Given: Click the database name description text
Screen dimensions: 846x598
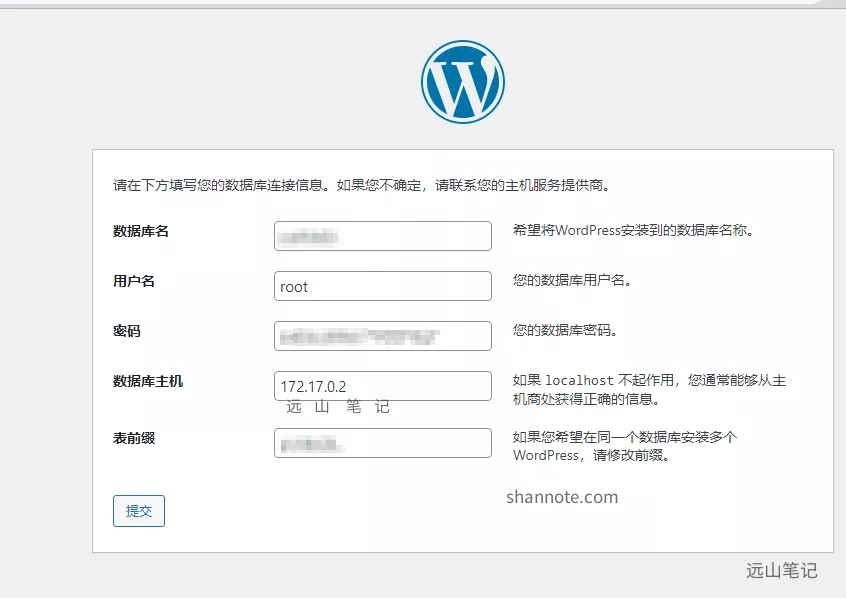Looking at the screenshot, I should [x=632, y=230].
